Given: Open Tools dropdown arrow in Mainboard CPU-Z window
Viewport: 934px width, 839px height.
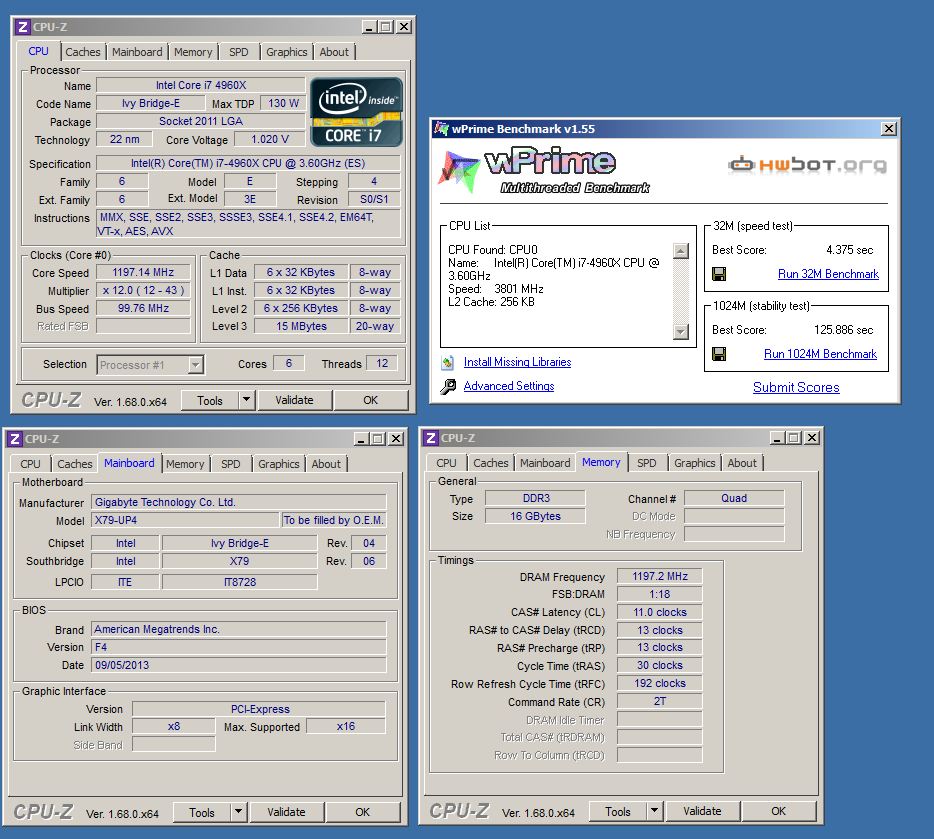Looking at the screenshot, I should coord(238,812).
